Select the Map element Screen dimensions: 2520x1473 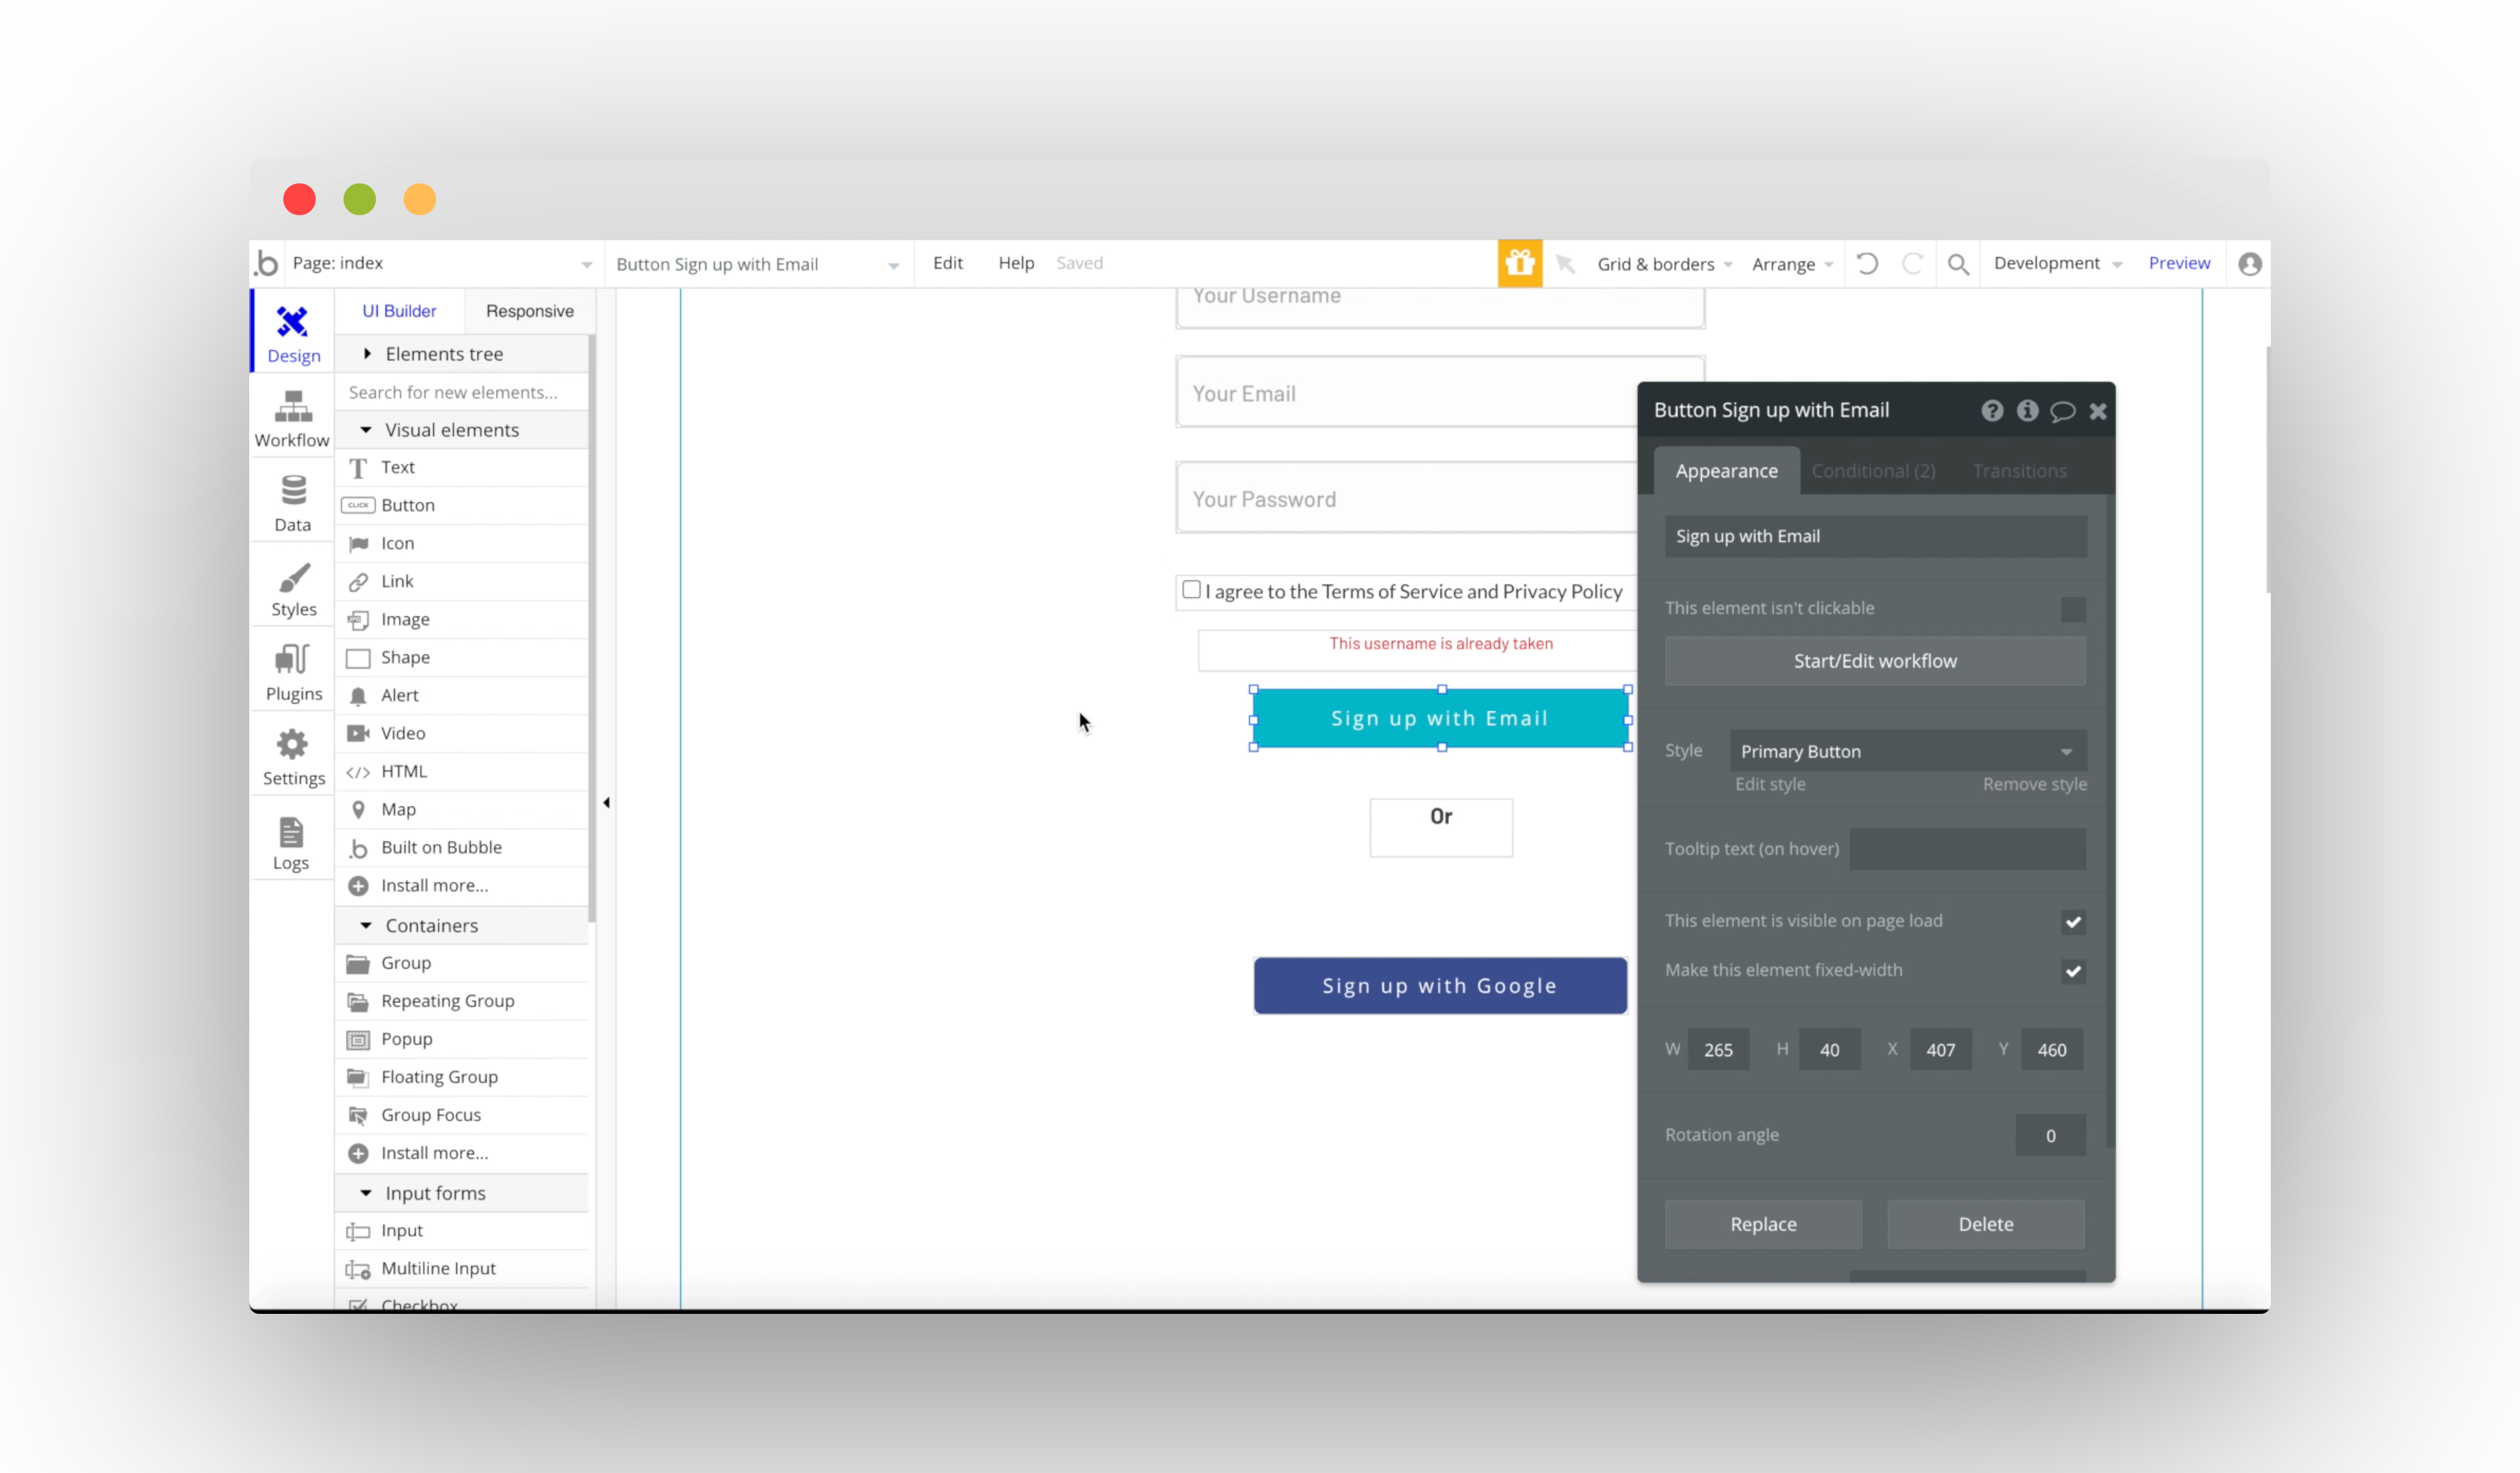tap(462, 809)
